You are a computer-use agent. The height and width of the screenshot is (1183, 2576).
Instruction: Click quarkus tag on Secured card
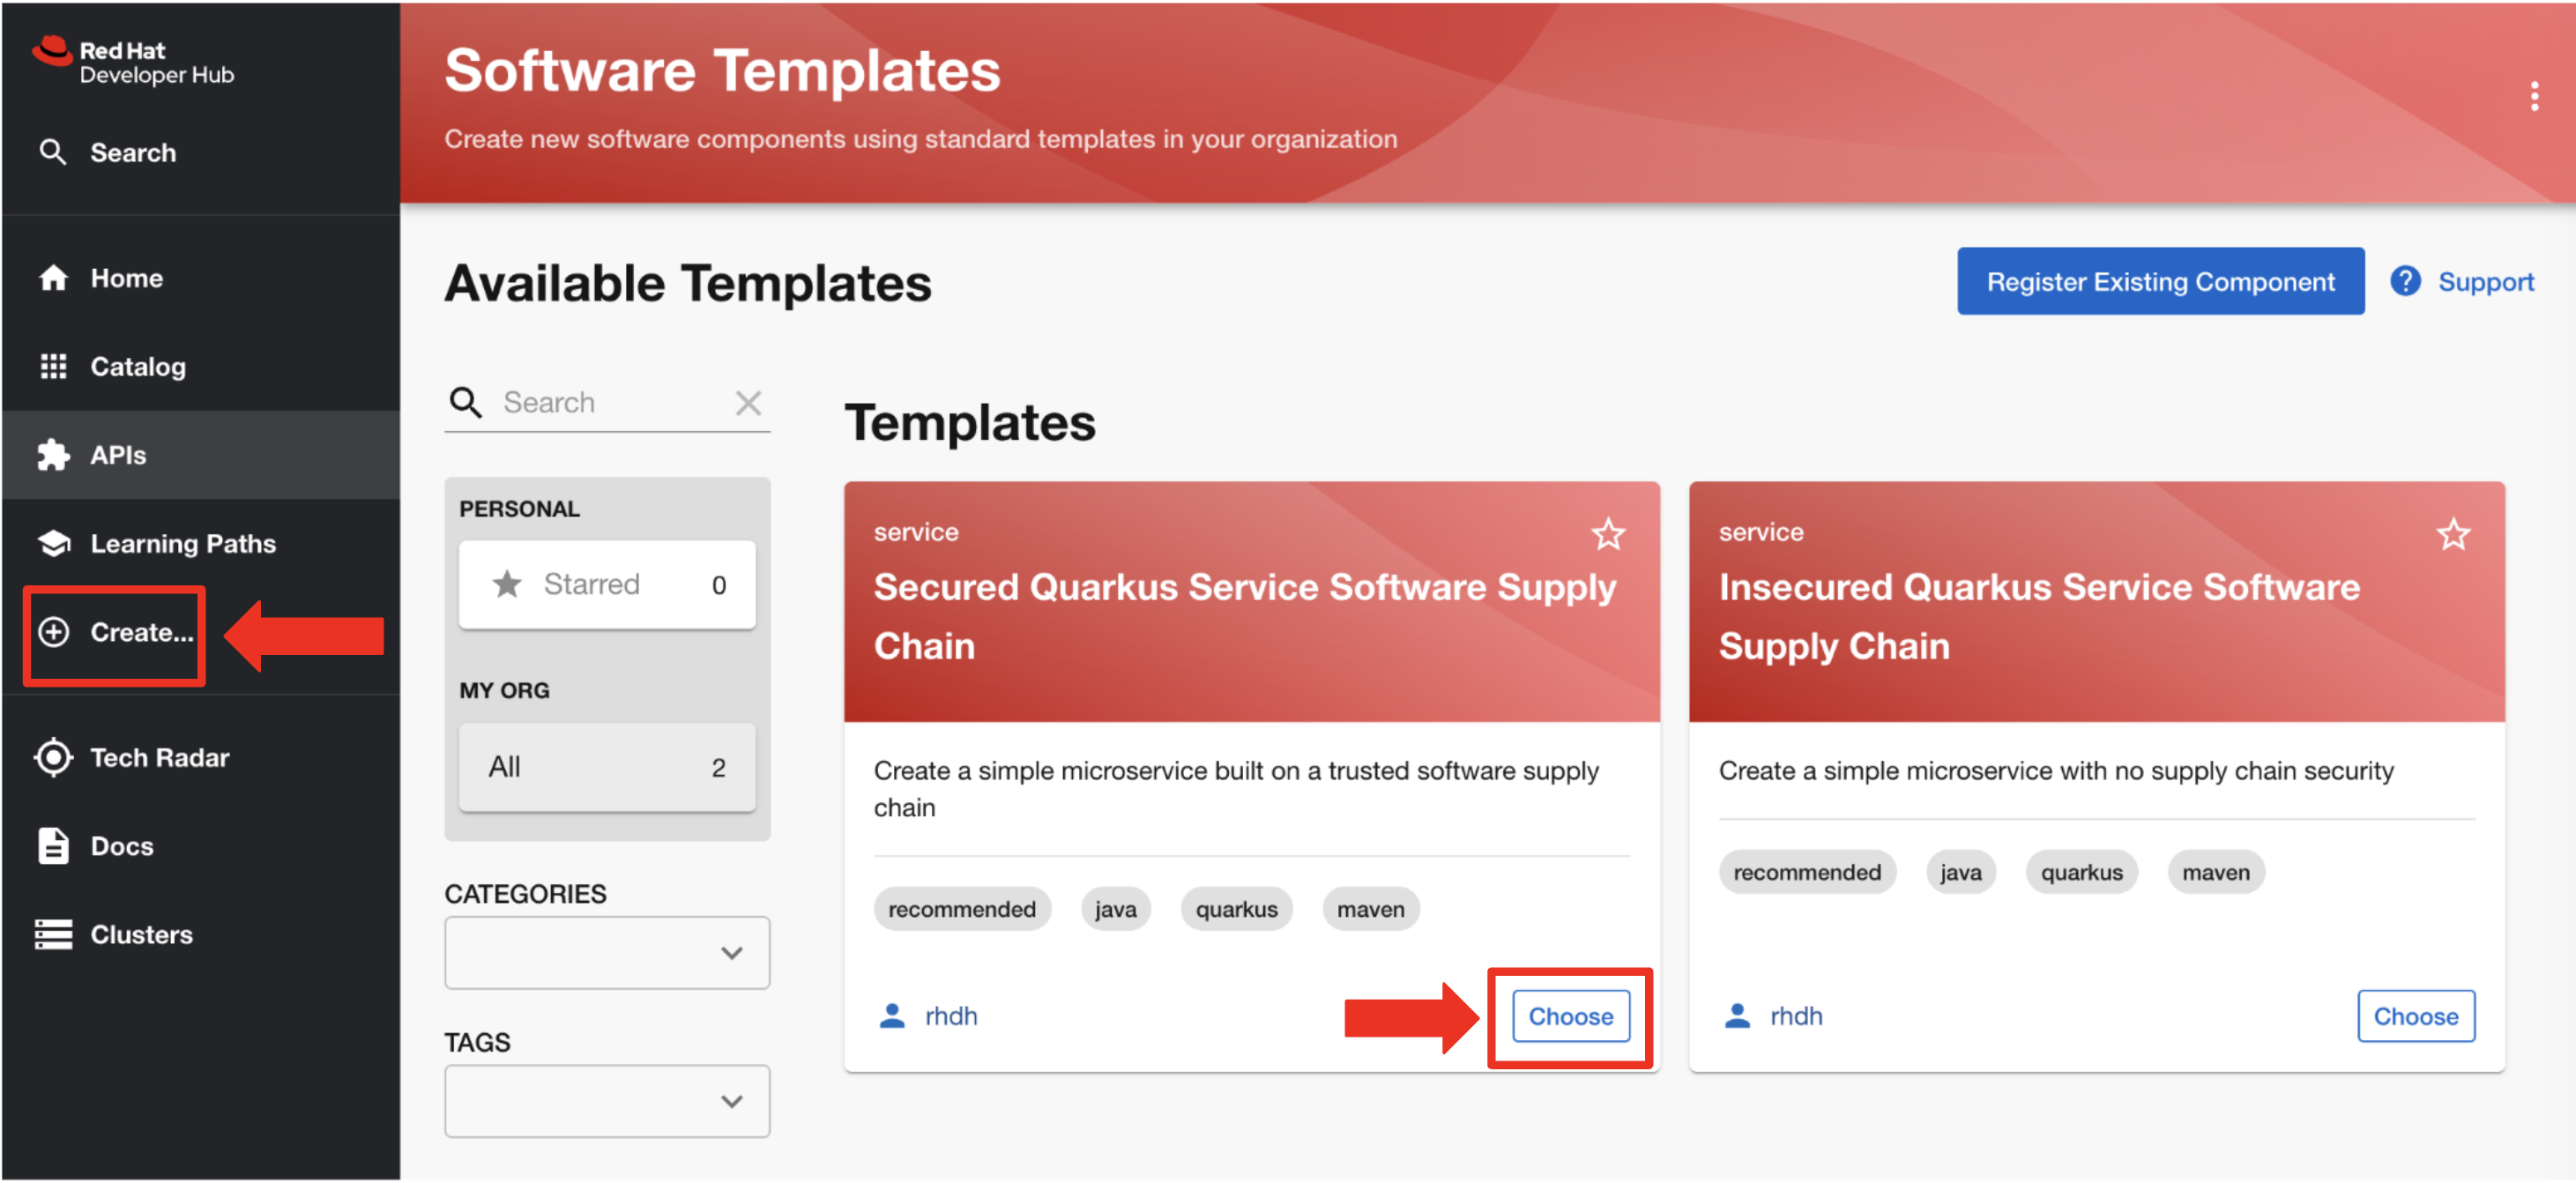[1236, 909]
